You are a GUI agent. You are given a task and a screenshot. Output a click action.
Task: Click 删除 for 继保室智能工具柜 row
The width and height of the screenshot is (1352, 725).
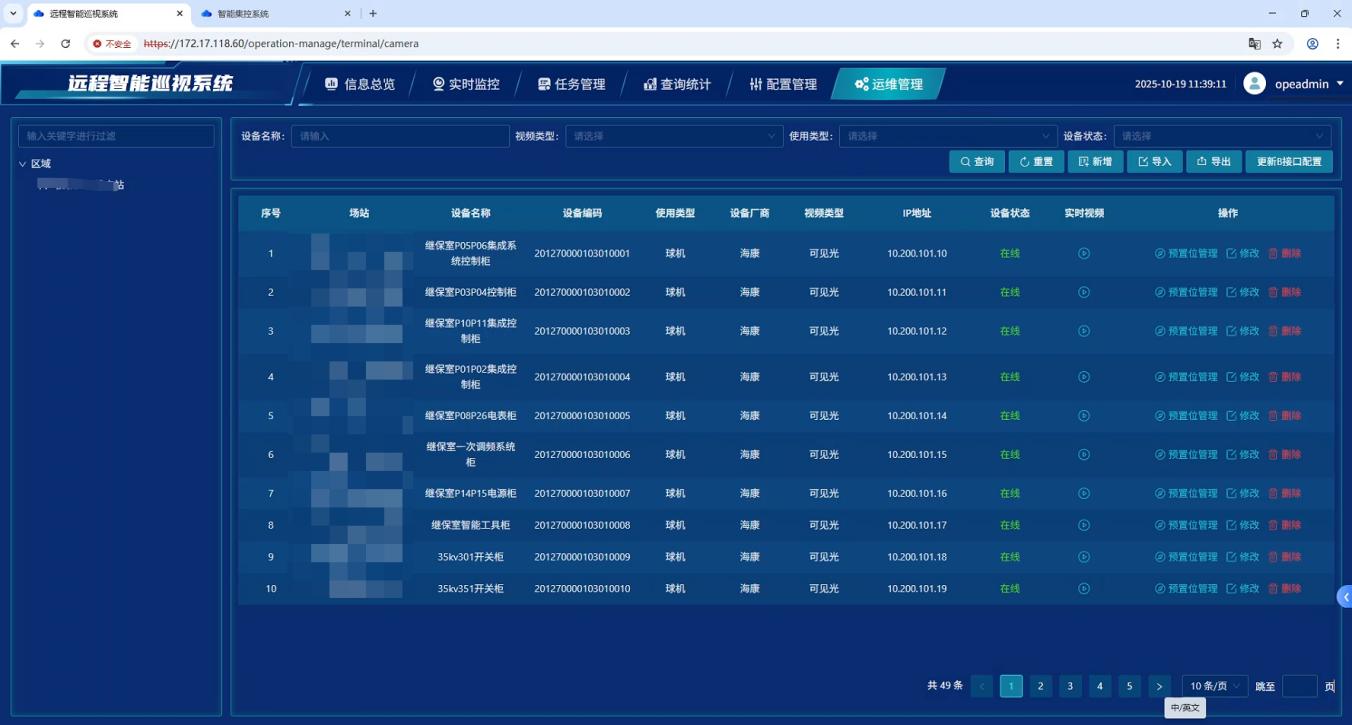tap(1285, 525)
